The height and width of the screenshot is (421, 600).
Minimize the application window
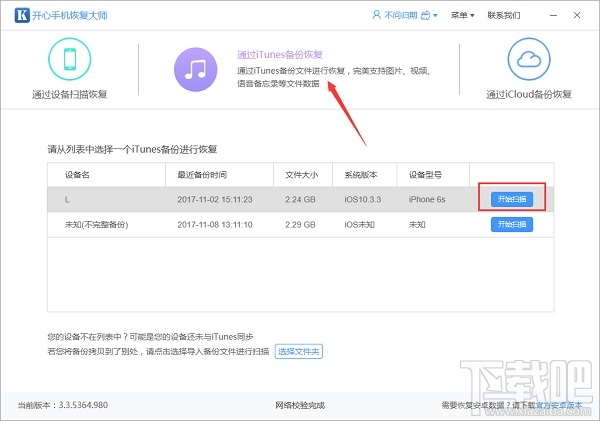553,15
